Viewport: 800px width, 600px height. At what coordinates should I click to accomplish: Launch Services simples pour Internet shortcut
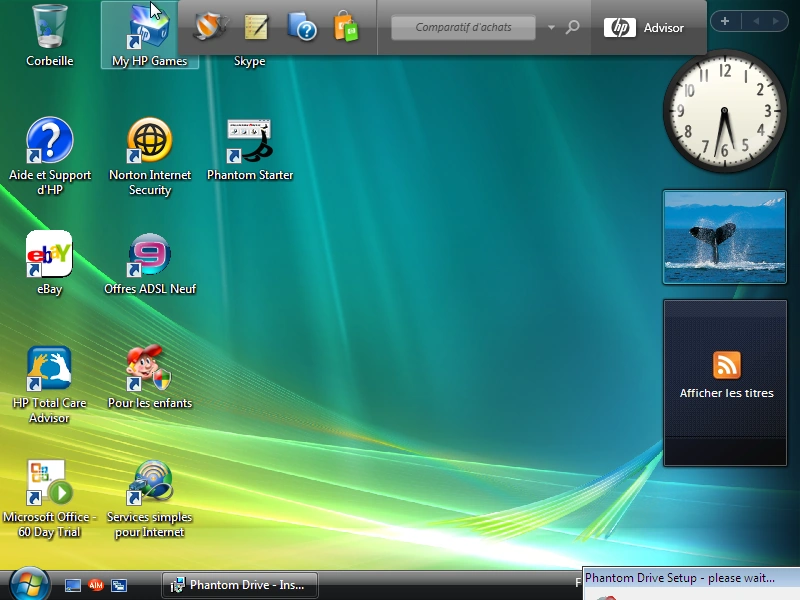tap(150, 499)
